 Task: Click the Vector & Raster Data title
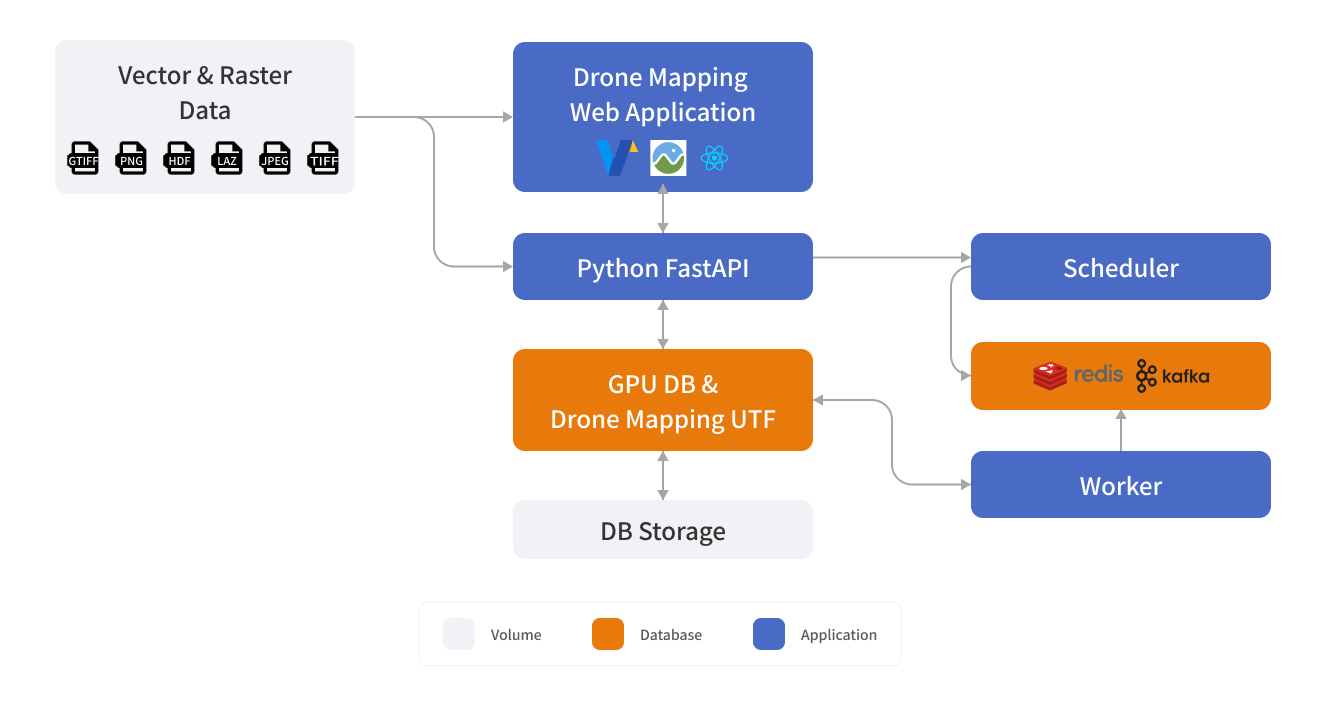pyautogui.click(x=205, y=92)
